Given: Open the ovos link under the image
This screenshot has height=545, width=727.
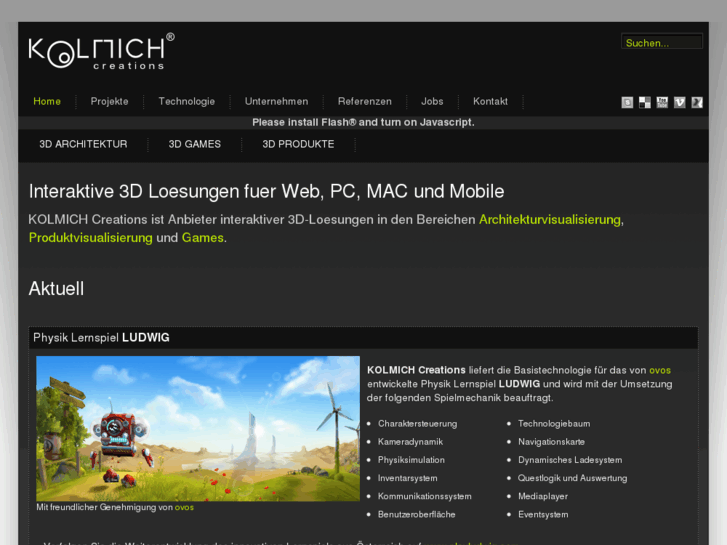Looking at the screenshot, I should pyautogui.click(x=184, y=507).
